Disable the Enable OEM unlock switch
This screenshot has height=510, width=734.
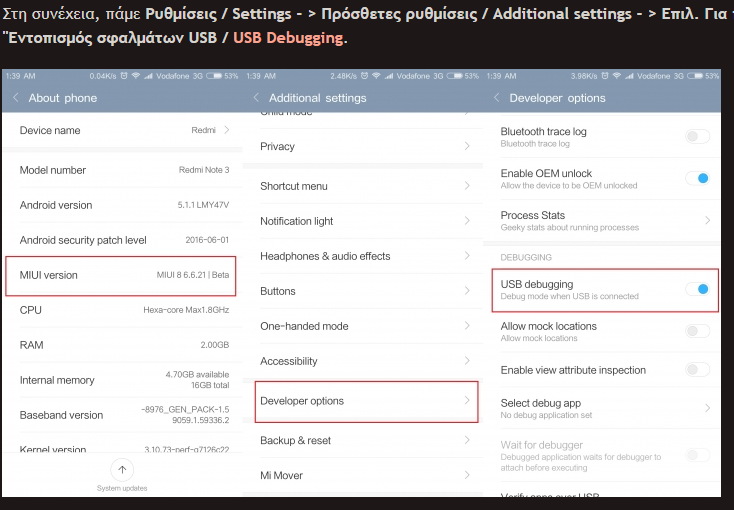pyautogui.click(x=698, y=178)
